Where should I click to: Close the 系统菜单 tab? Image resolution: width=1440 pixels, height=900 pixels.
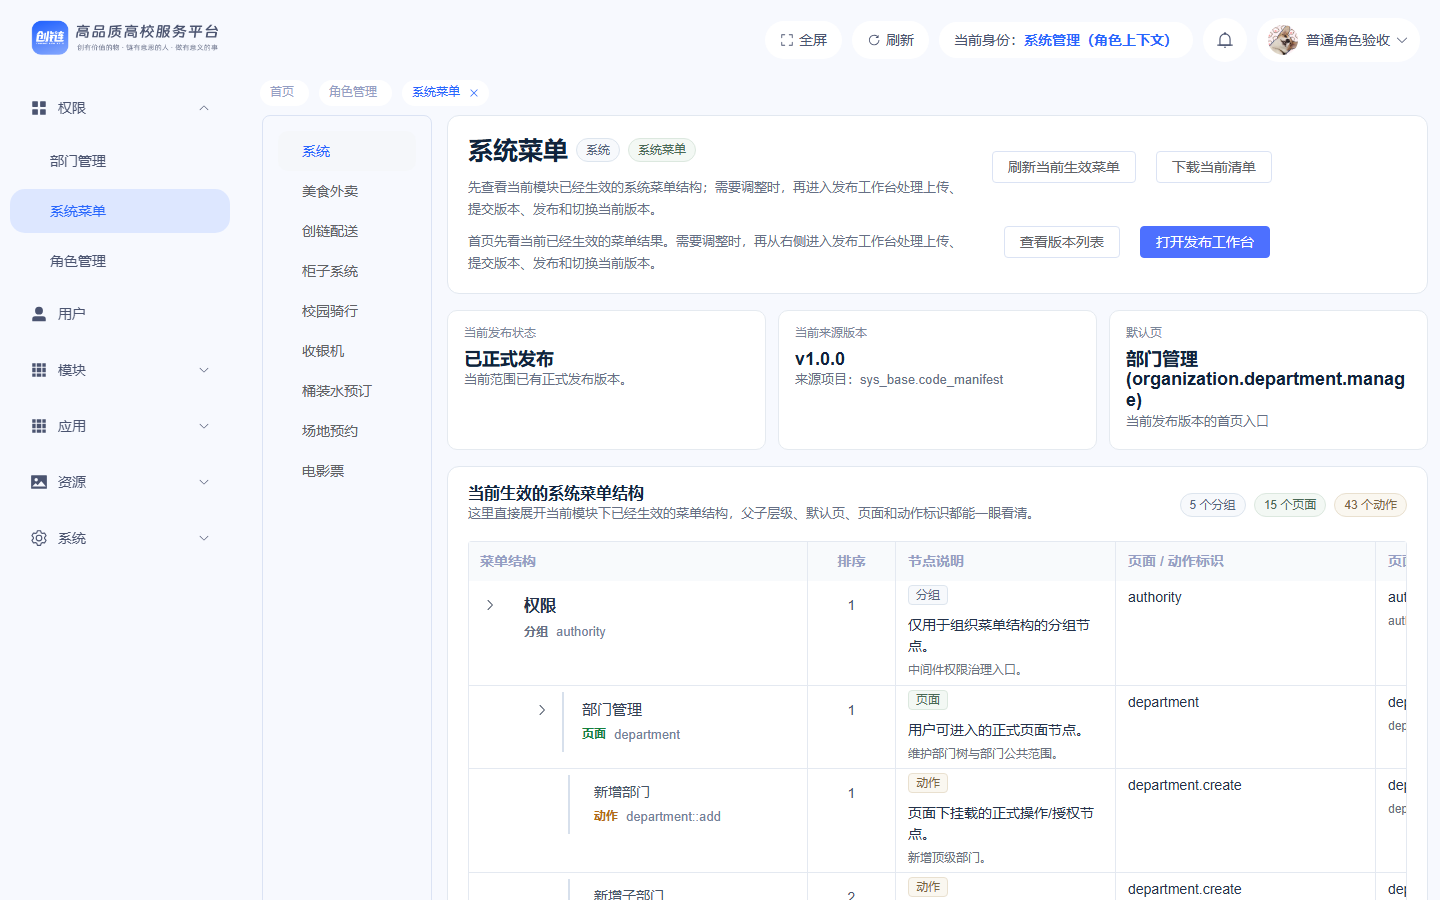pyautogui.click(x=474, y=93)
